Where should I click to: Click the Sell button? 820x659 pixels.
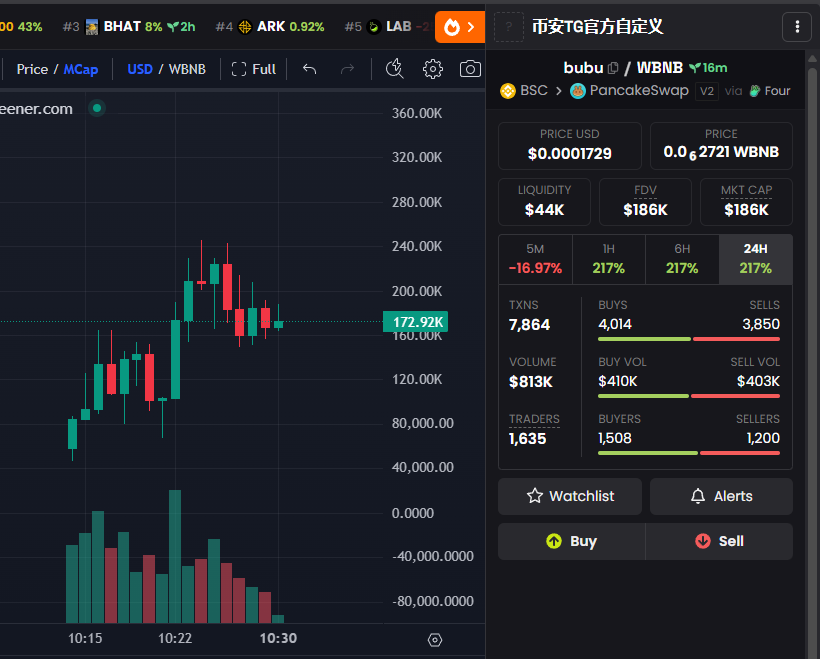(x=719, y=541)
